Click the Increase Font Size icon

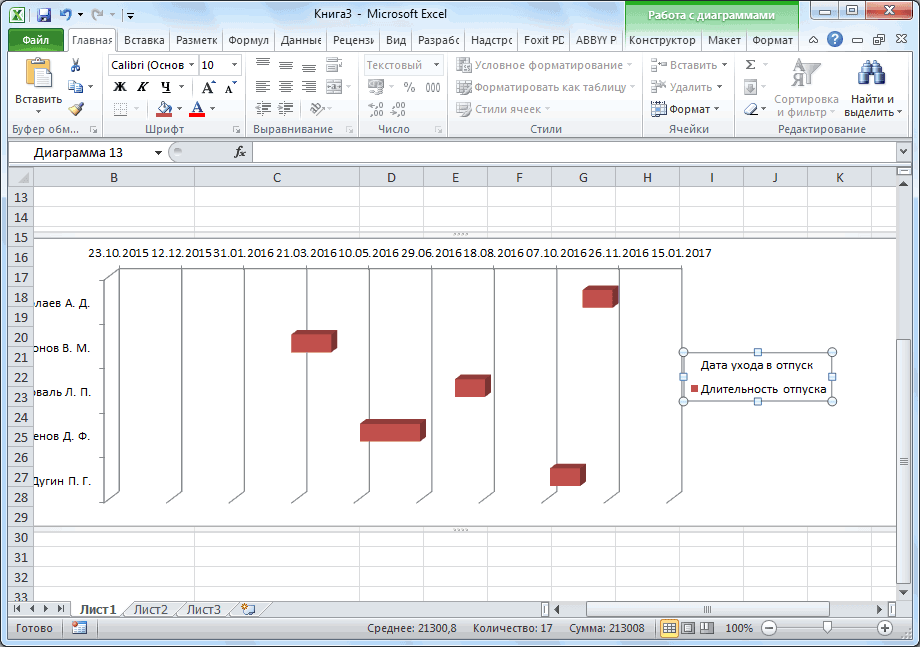[x=208, y=87]
